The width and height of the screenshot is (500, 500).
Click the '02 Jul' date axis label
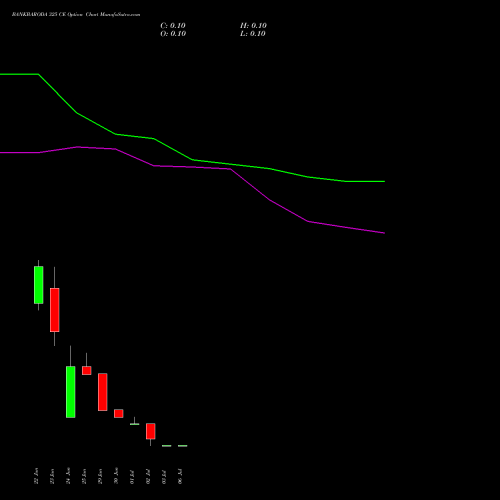coord(148,477)
